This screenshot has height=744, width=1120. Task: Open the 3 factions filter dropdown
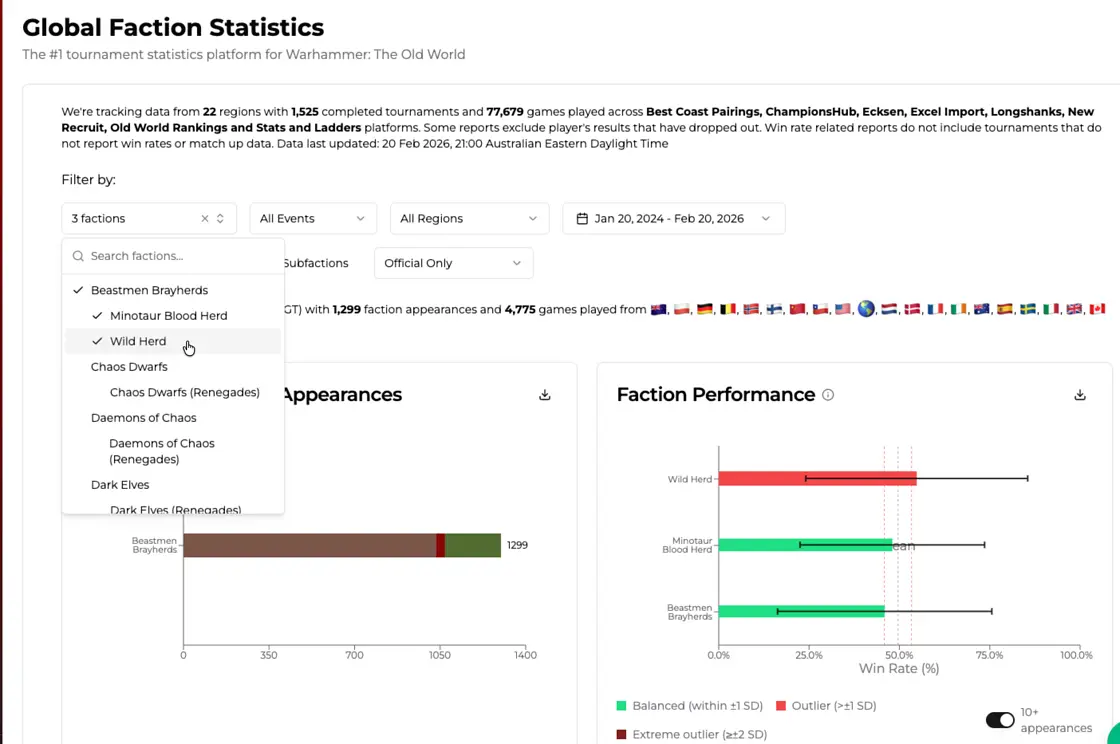(149, 218)
